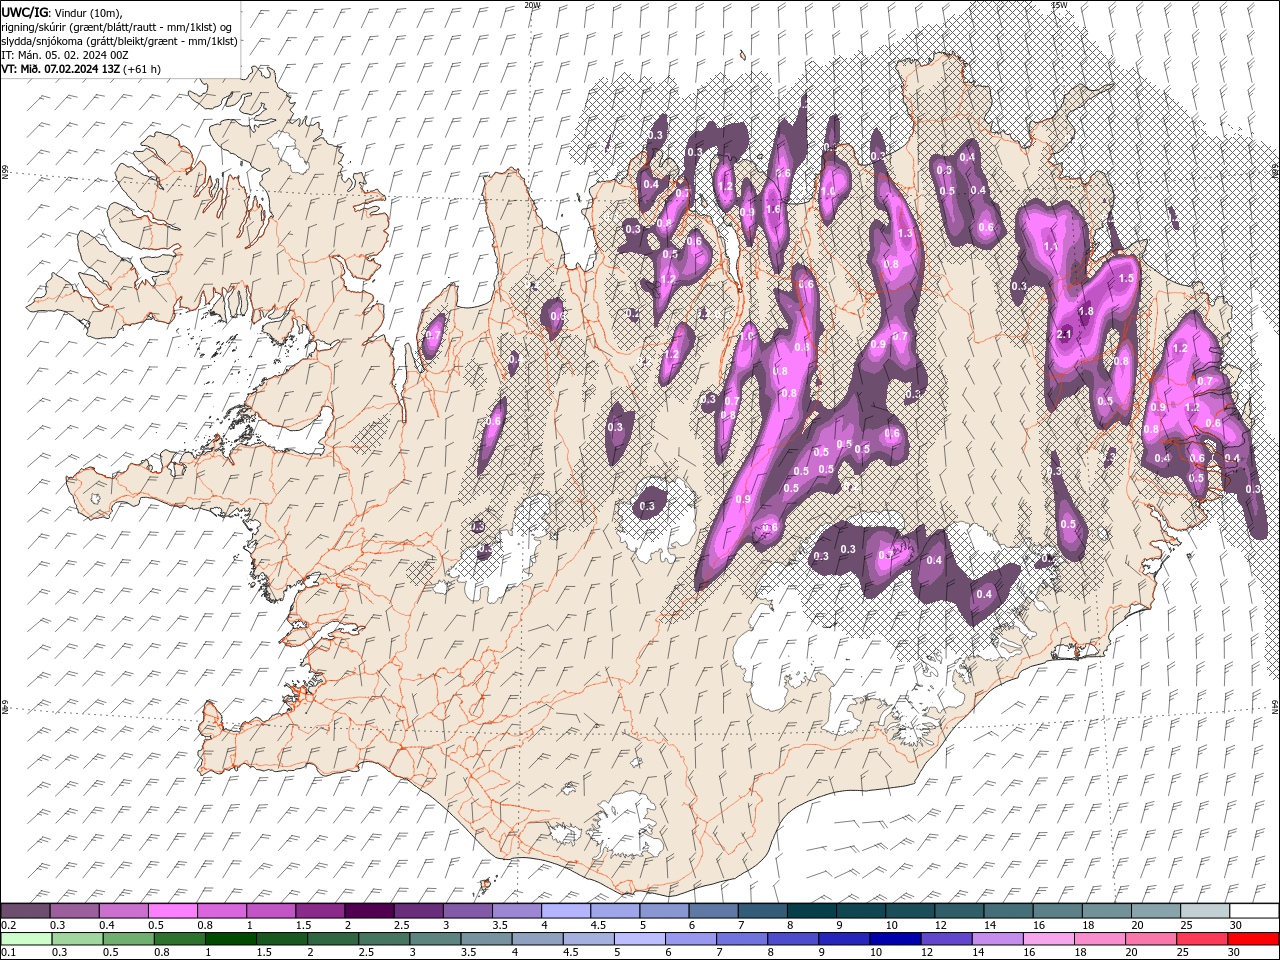Image resolution: width=1280 pixels, height=960 pixels.
Task: Click the 1.3 precipitation value on the map
Action: click(x=906, y=233)
